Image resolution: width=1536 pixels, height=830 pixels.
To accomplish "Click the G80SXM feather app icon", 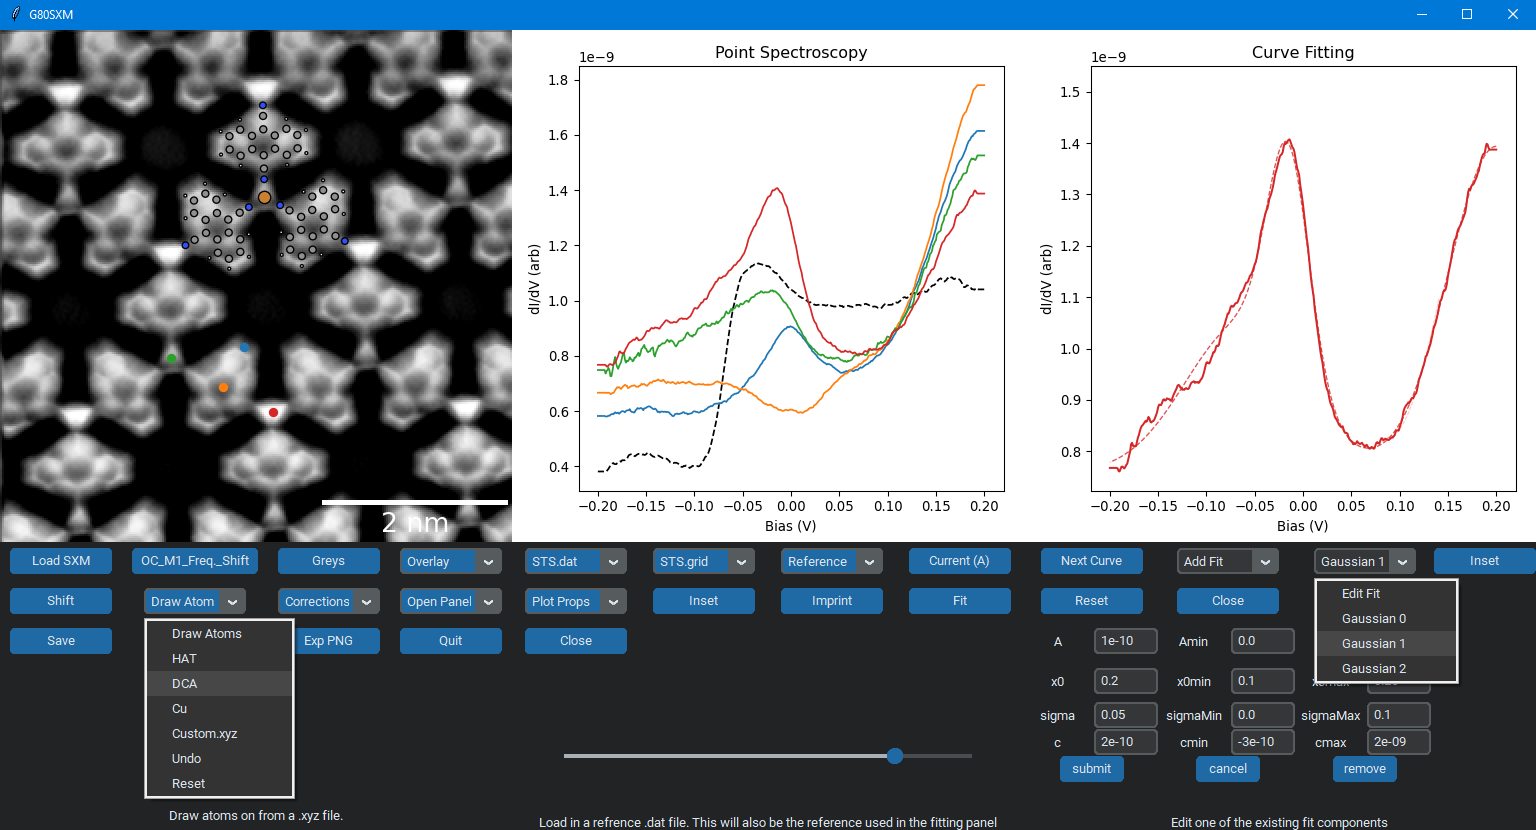I will (15, 14).
